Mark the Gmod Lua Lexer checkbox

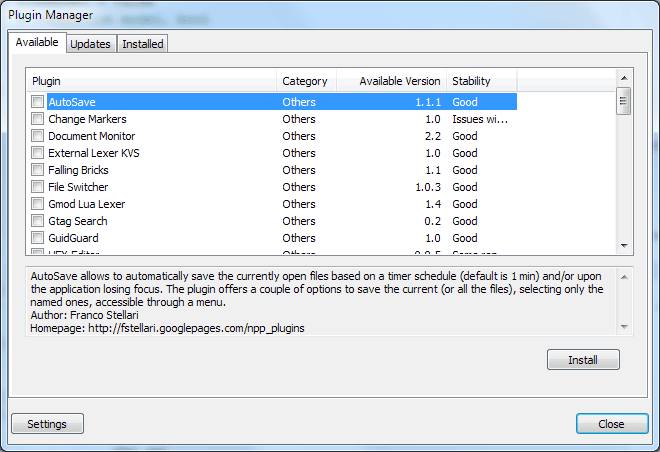click(37, 204)
